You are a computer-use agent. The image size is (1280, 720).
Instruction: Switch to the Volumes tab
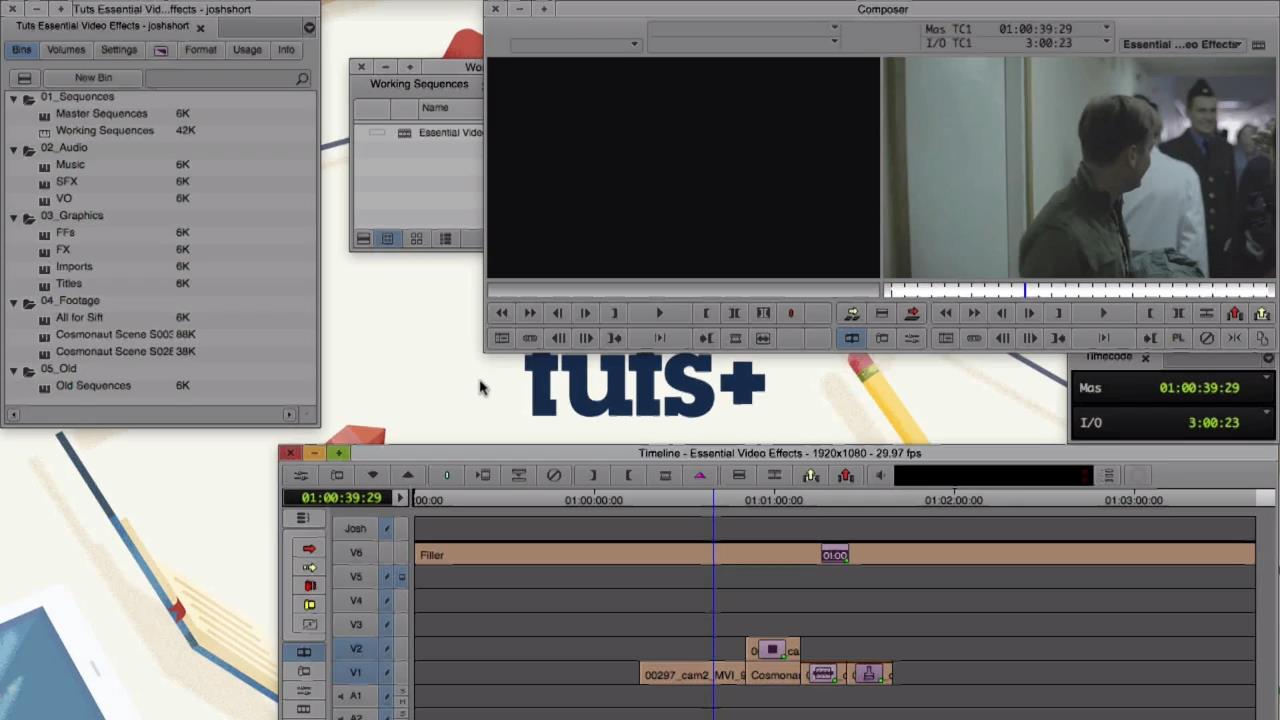pyautogui.click(x=66, y=50)
